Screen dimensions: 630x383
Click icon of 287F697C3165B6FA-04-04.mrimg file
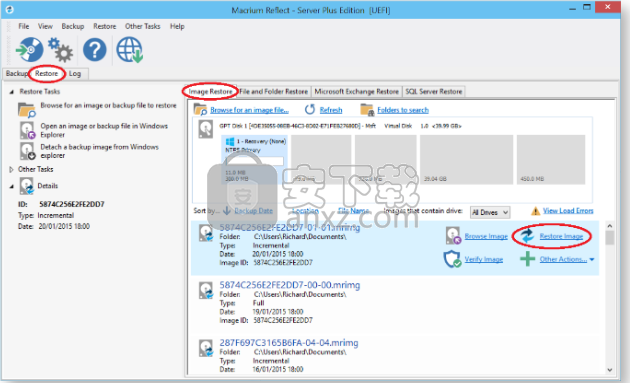click(206, 348)
